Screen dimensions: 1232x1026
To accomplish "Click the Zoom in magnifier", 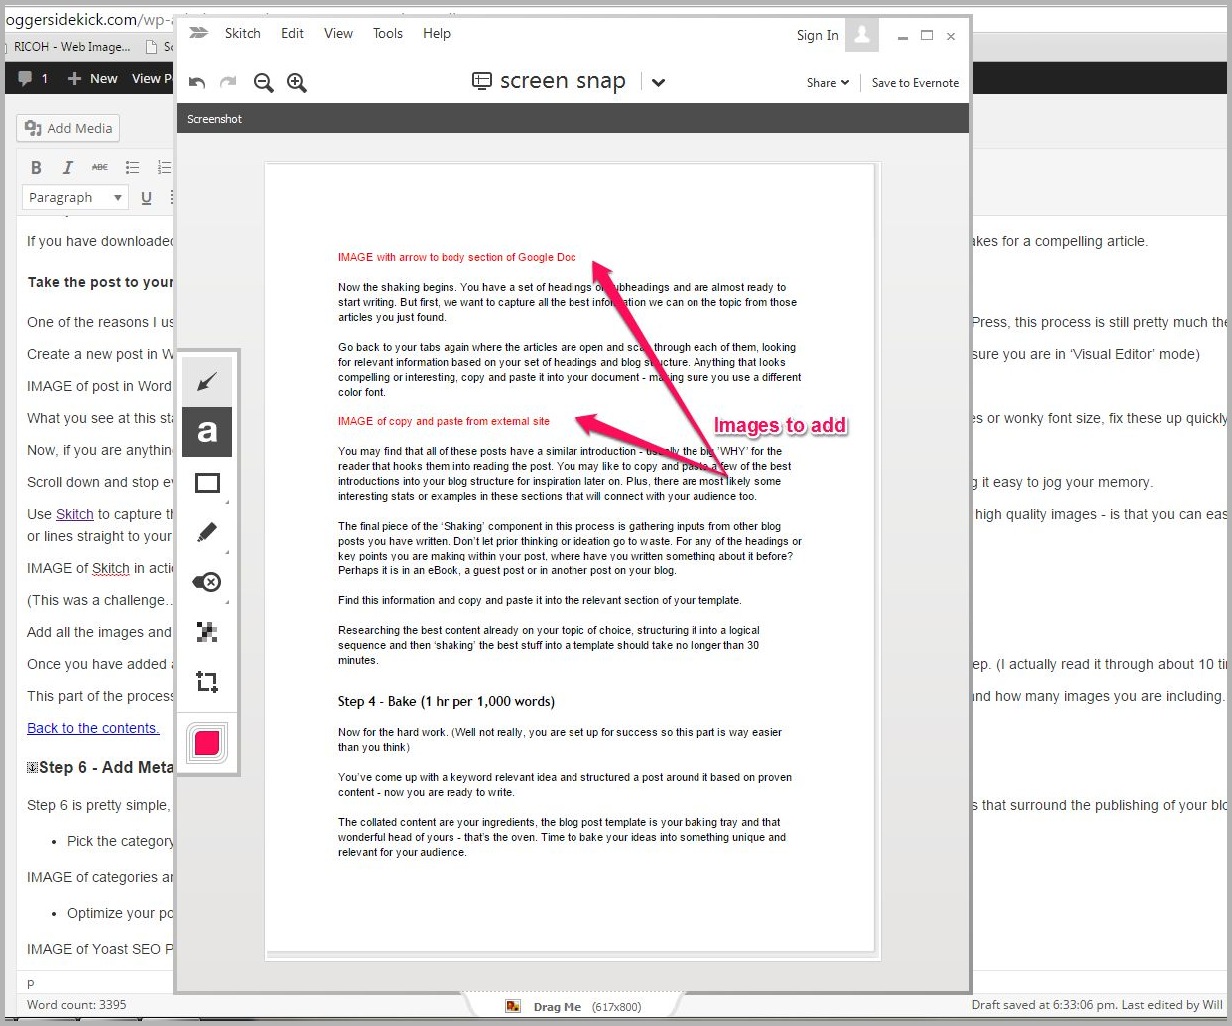I will tap(297, 83).
